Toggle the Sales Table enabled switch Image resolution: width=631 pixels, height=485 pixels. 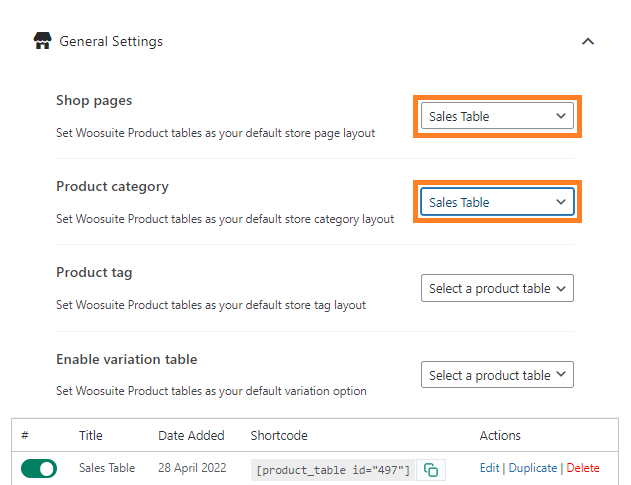point(39,468)
